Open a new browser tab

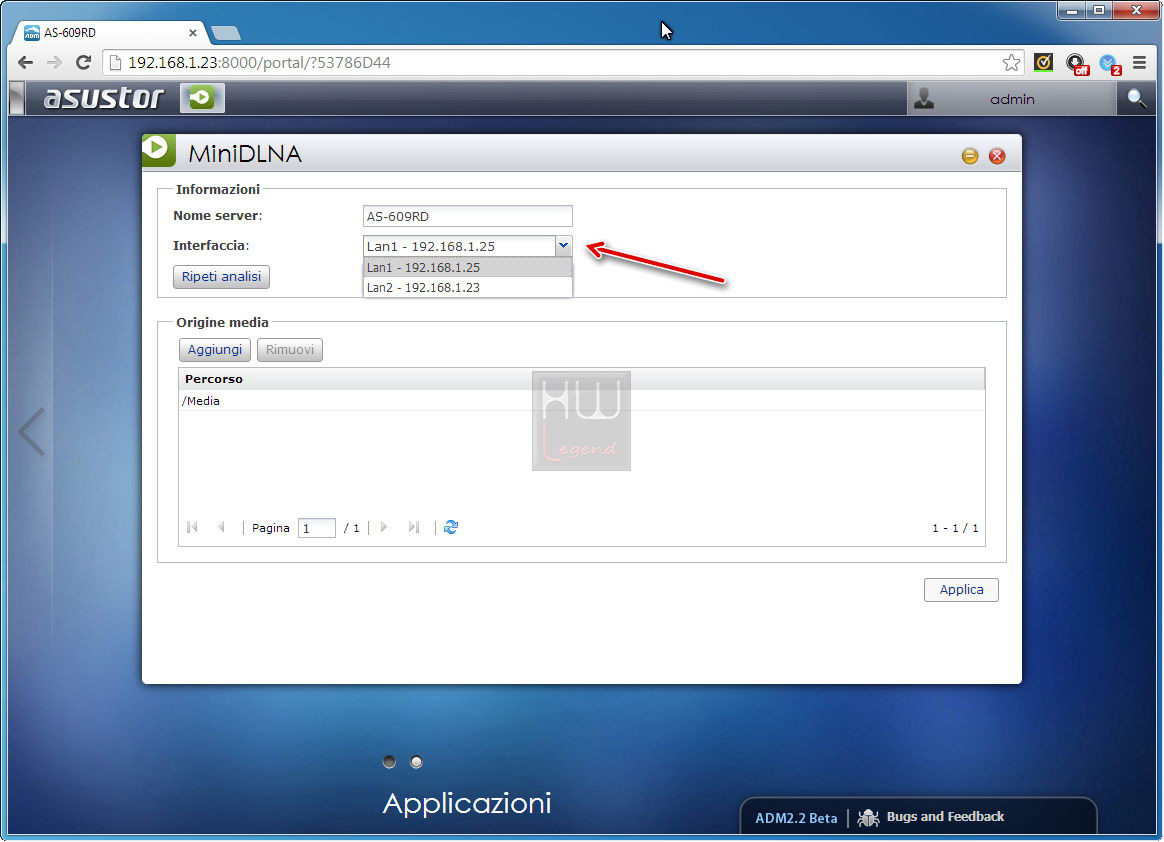pos(226,33)
